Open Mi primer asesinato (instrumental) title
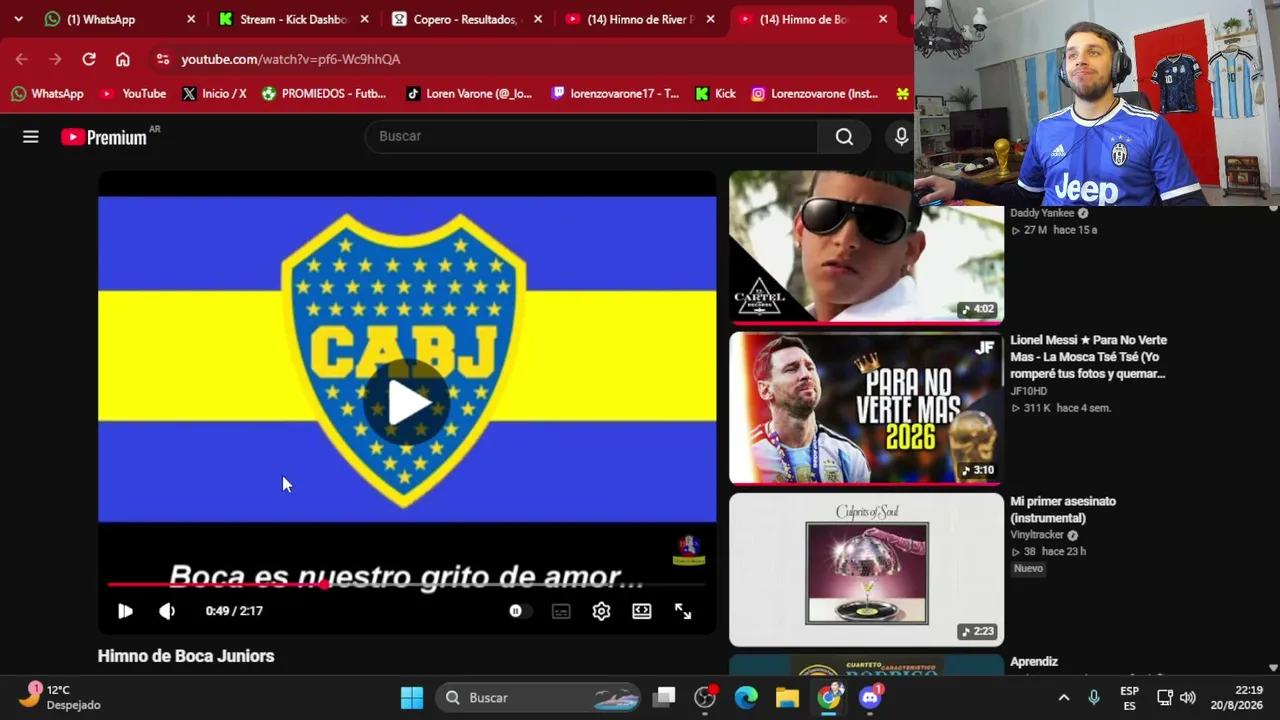Viewport: 1280px width, 720px height. click(1063, 510)
